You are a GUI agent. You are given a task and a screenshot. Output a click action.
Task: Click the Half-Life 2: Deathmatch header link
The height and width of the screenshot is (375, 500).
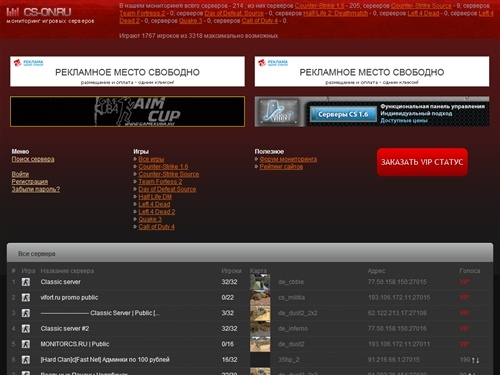(x=336, y=13)
